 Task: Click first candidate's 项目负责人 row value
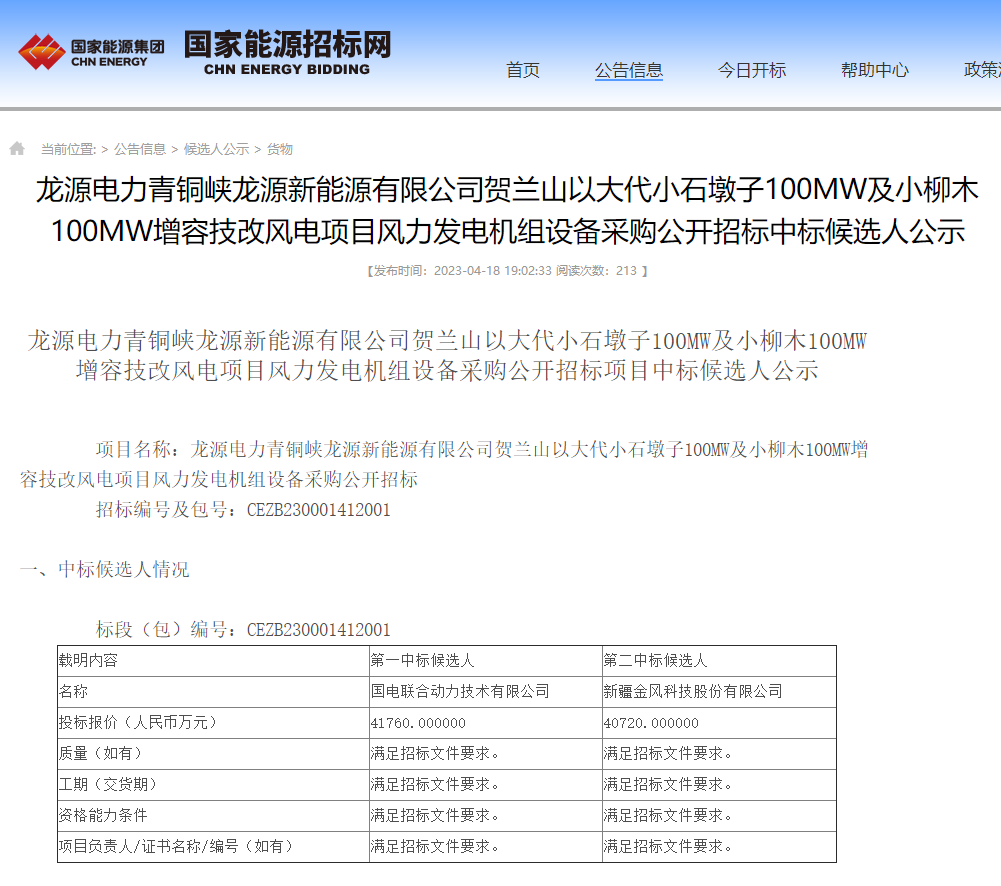point(486,847)
